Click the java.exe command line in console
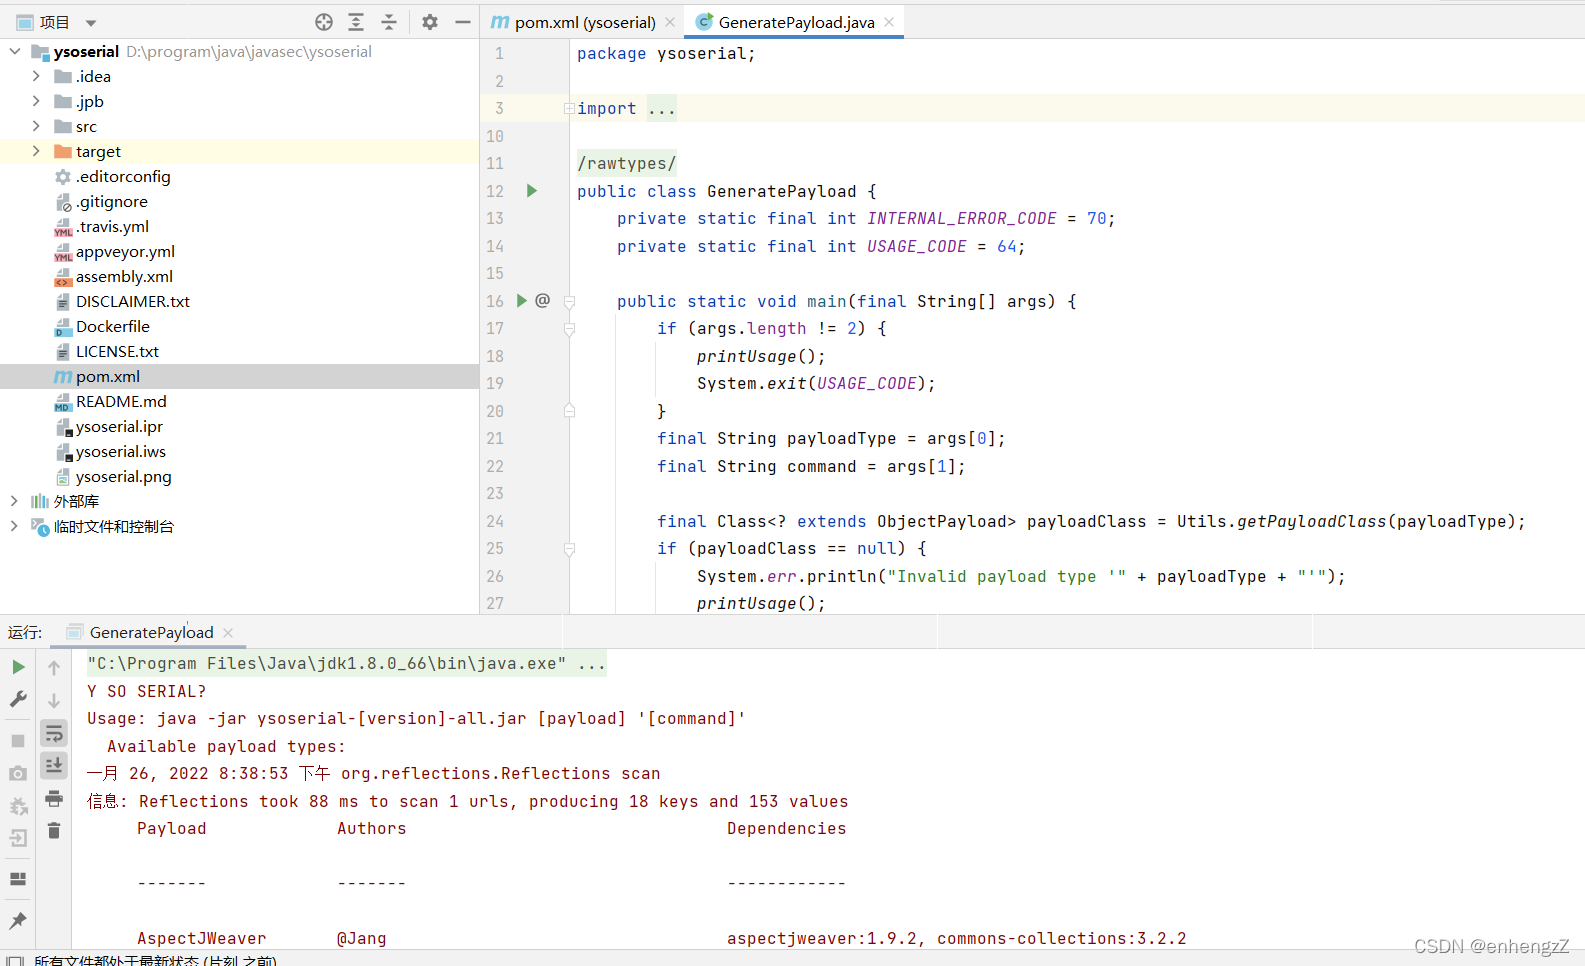 [346, 663]
